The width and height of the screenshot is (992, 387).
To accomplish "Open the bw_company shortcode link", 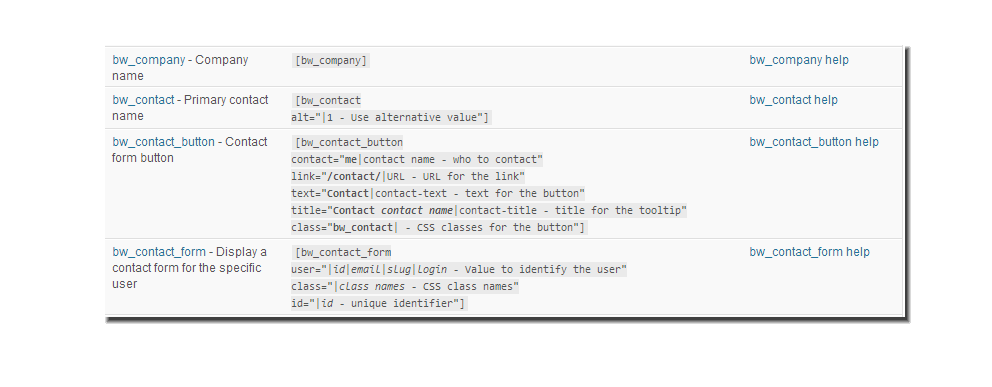I will 149,60.
